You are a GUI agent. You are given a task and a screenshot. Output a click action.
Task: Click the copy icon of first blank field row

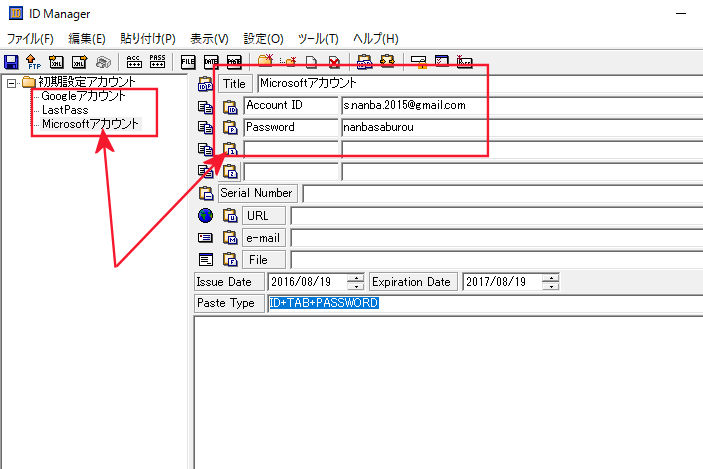205,149
